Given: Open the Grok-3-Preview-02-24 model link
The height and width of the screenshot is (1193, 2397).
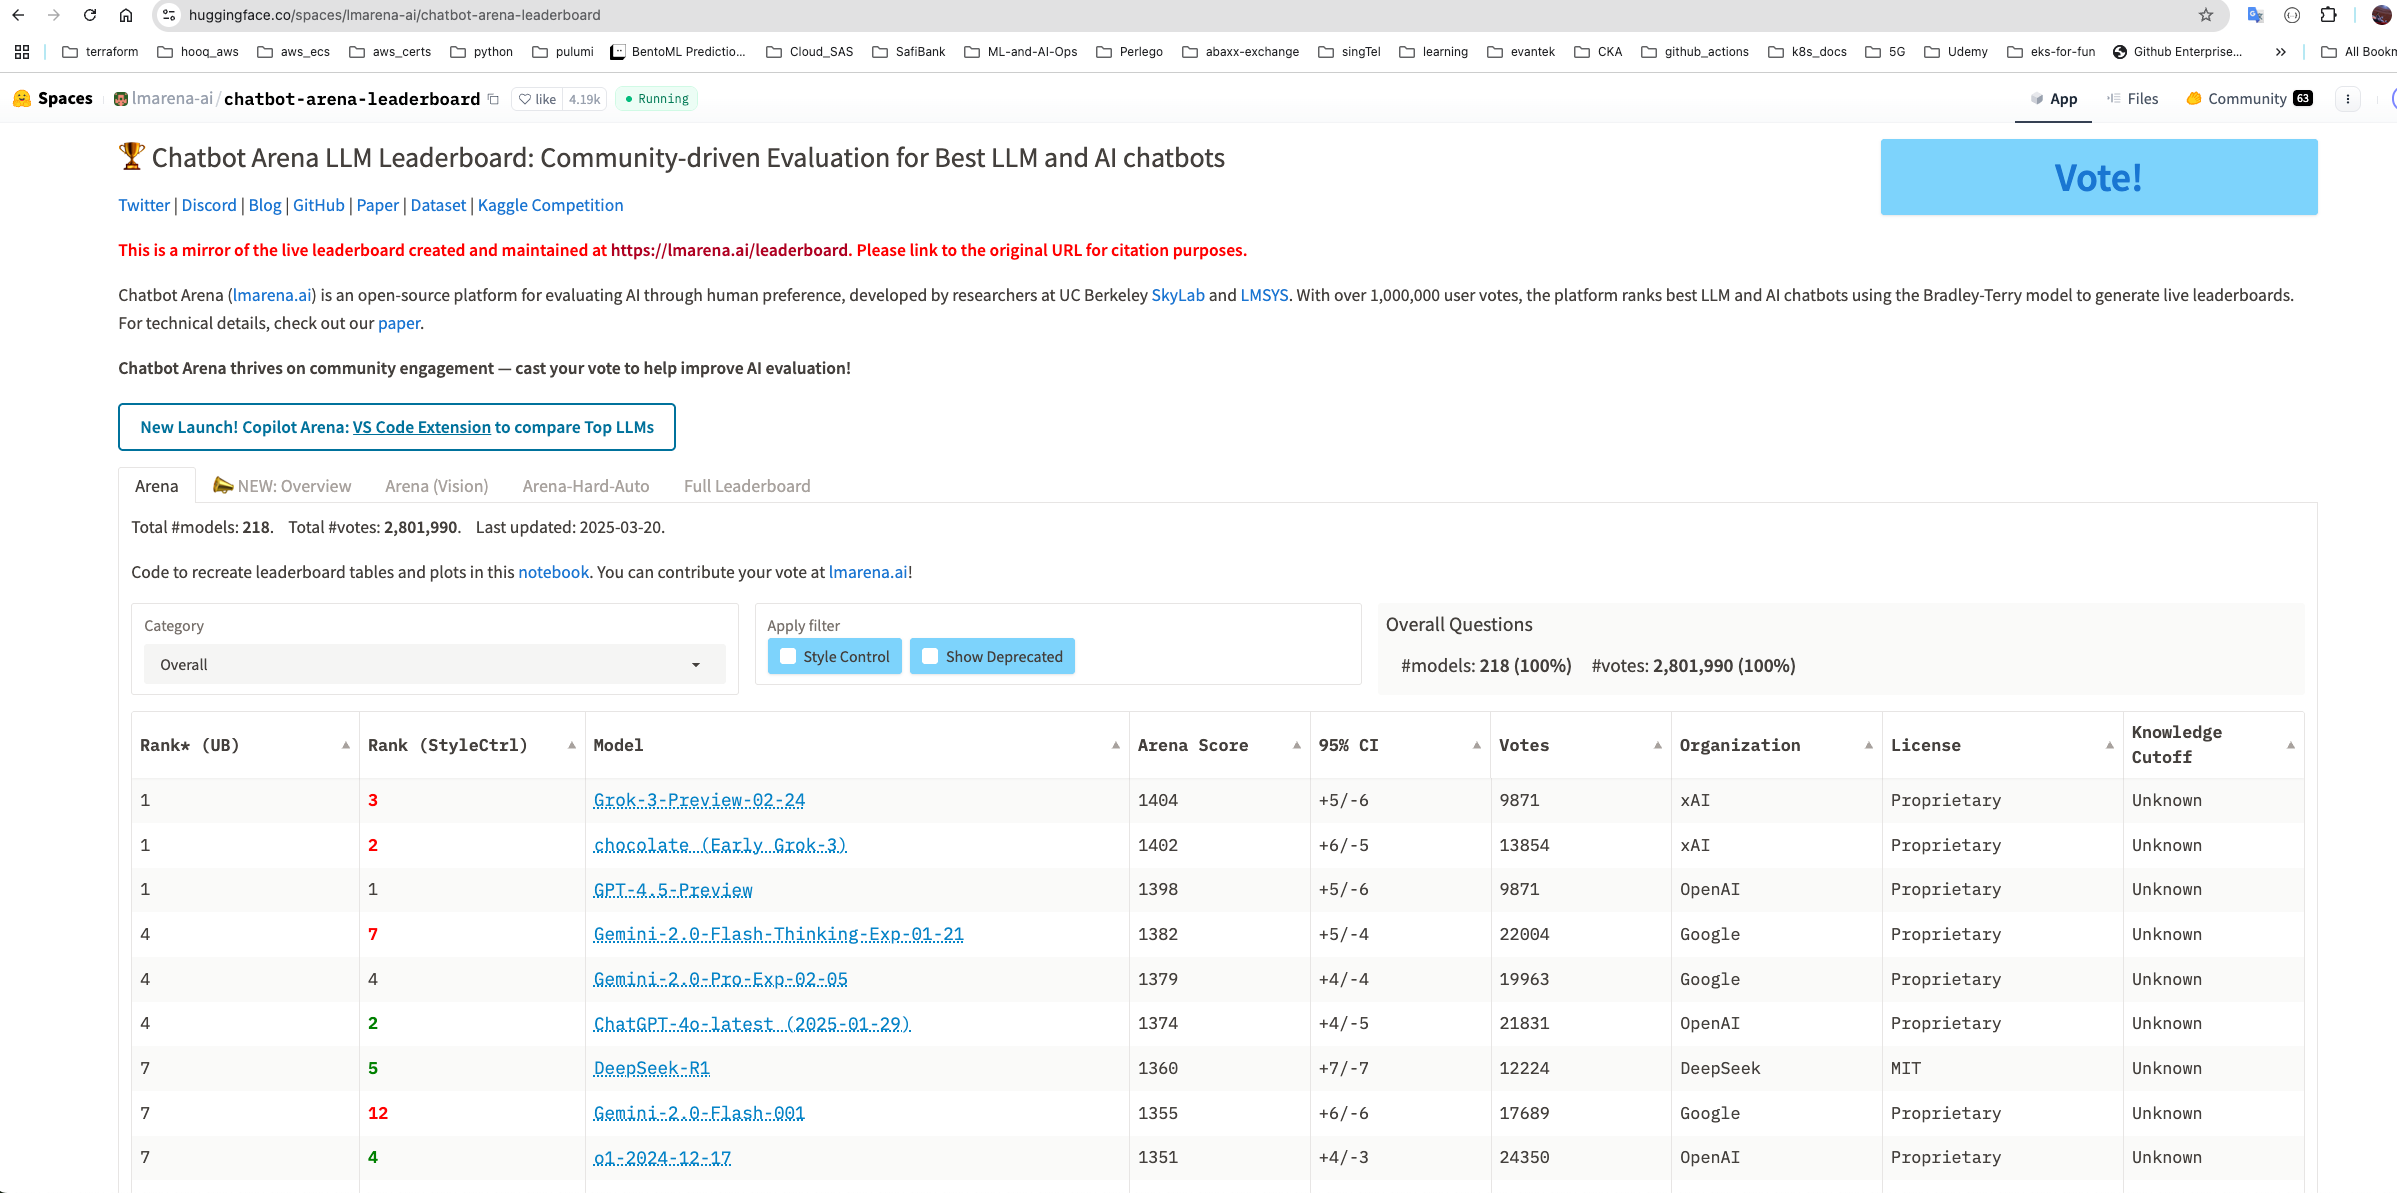Looking at the screenshot, I should coord(699,800).
